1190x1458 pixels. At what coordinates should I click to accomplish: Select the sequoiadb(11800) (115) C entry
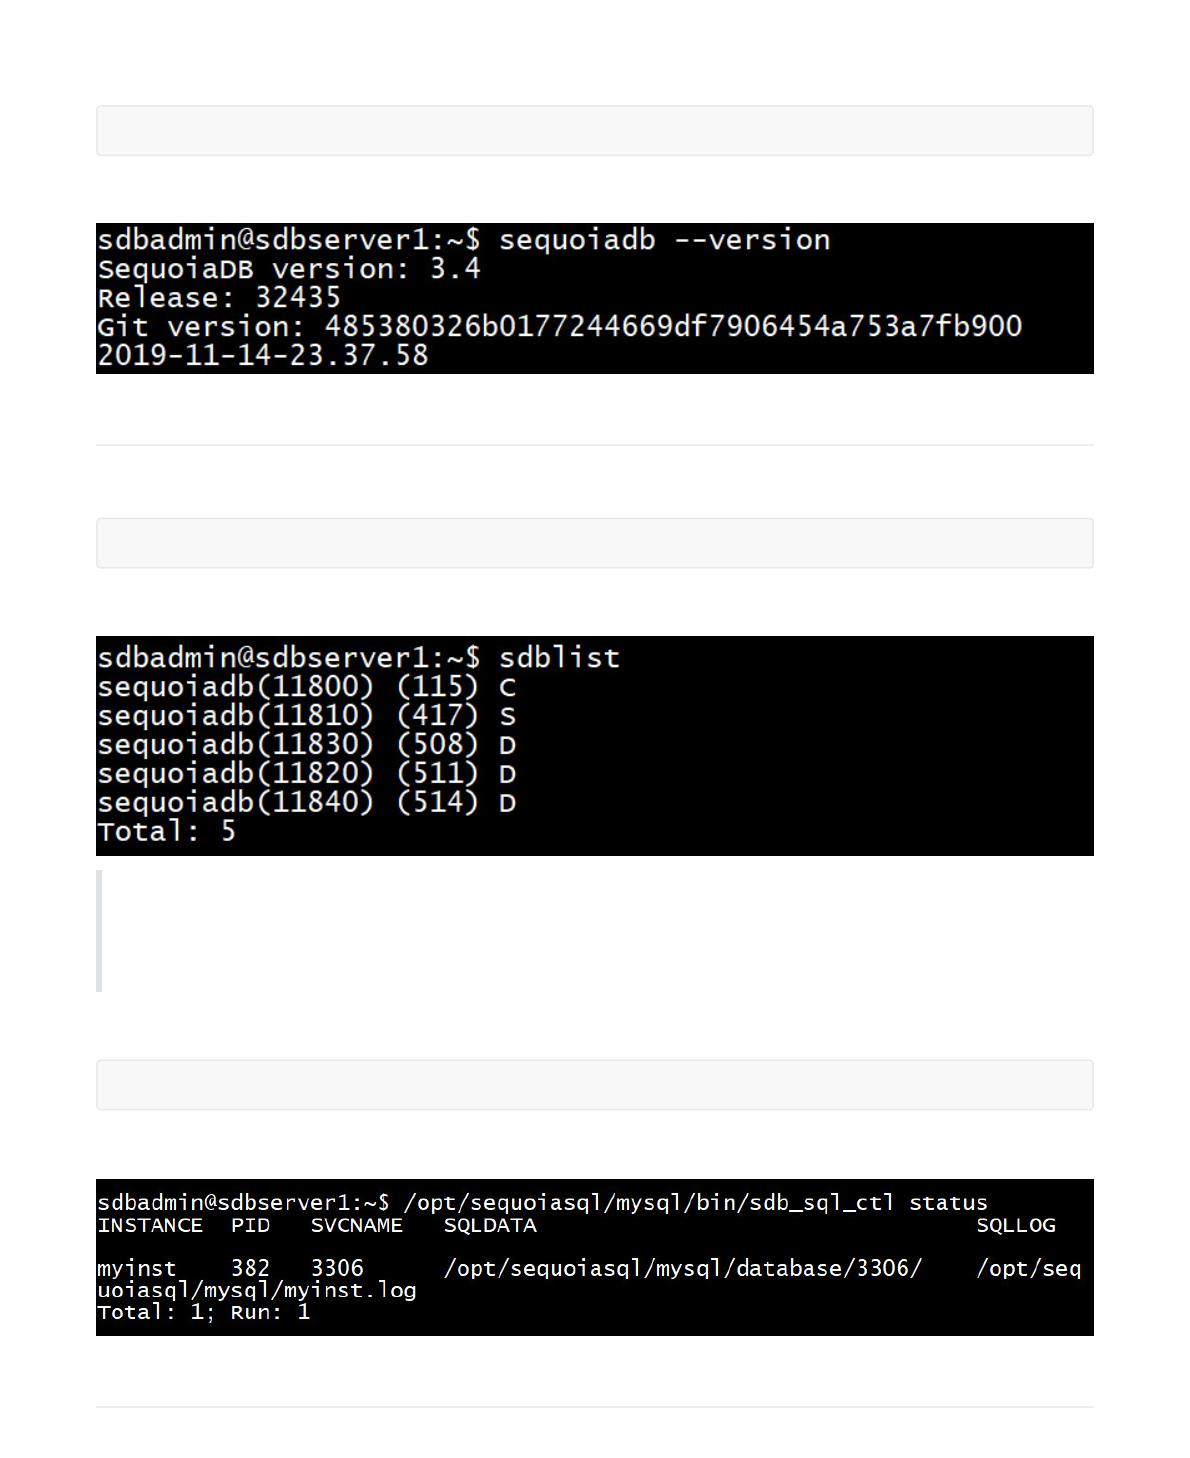(x=306, y=687)
